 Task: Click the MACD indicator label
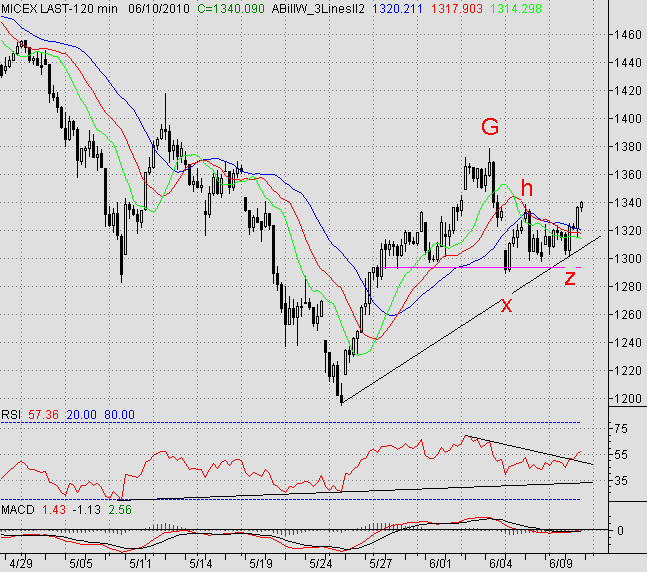(17, 510)
